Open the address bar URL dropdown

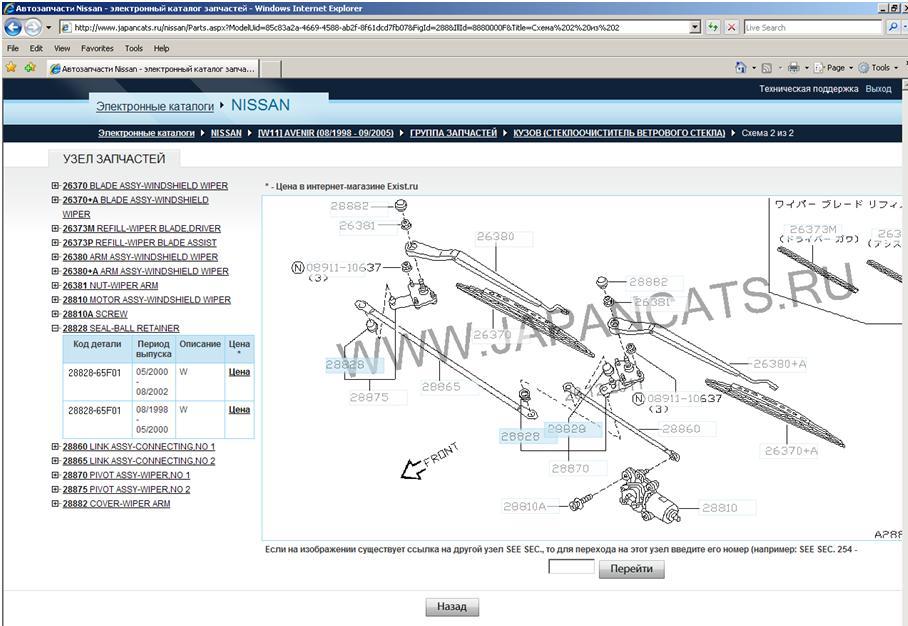(x=695, y=27)
